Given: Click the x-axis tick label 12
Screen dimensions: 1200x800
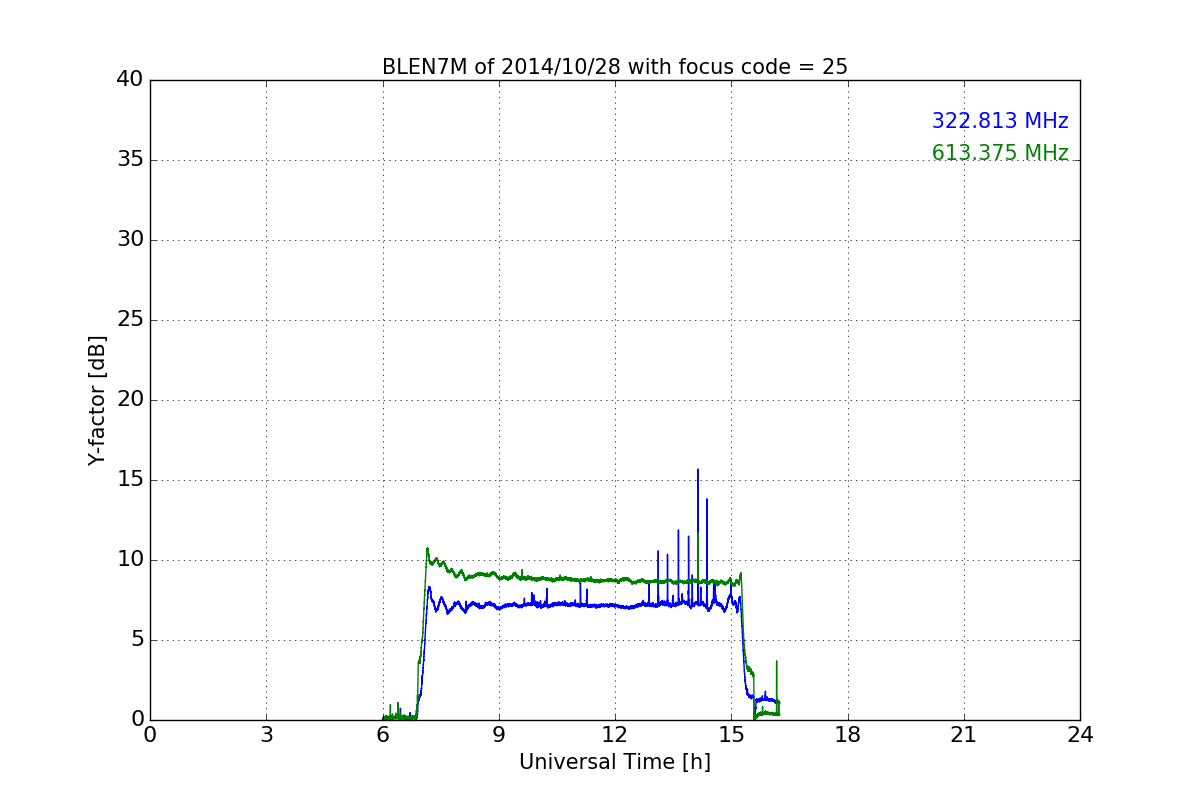Looking at the screenshot, I should [x=615, y=735].
